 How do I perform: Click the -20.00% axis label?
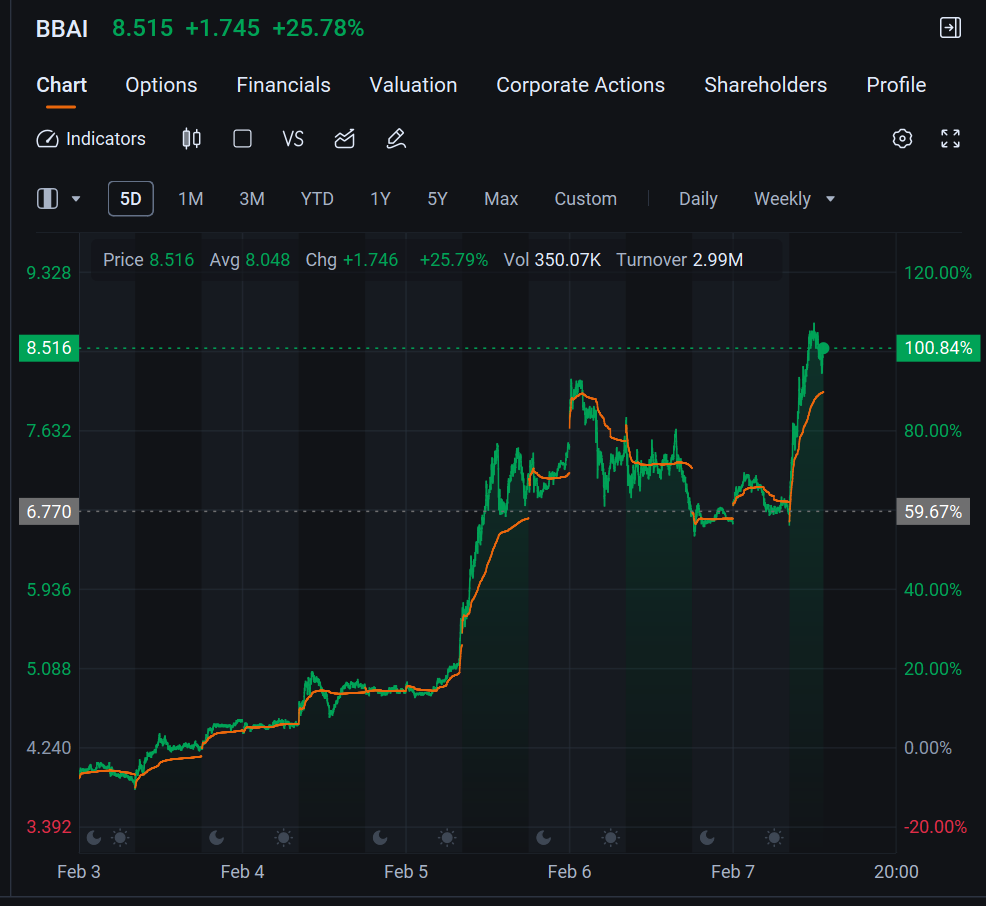point(935,827)
